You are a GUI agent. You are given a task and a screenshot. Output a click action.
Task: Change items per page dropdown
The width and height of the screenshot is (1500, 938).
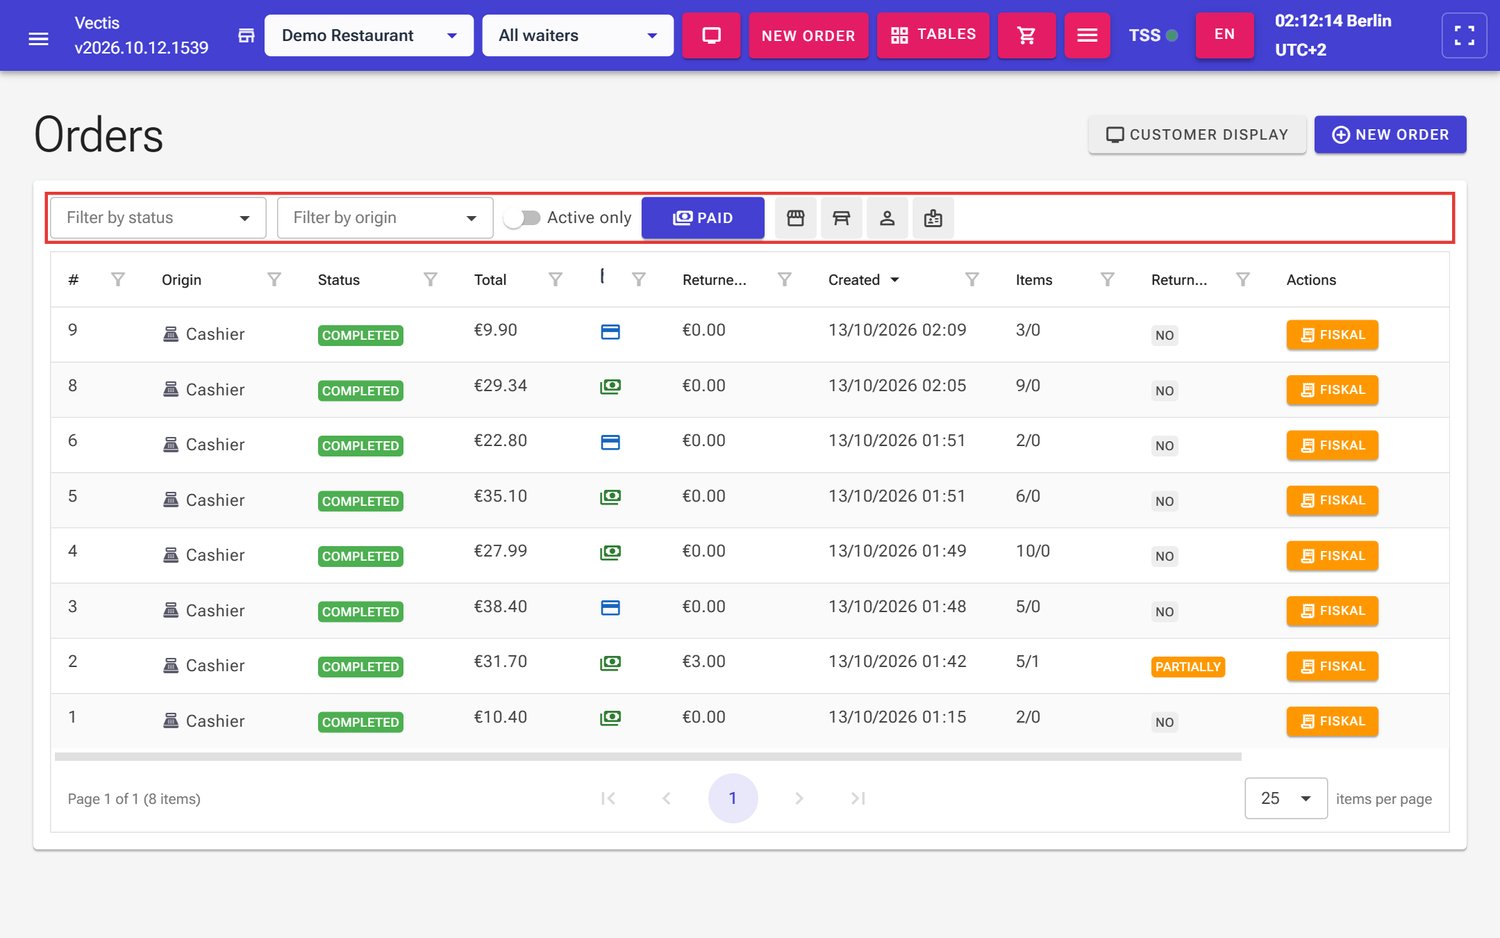pos(1286,798)
